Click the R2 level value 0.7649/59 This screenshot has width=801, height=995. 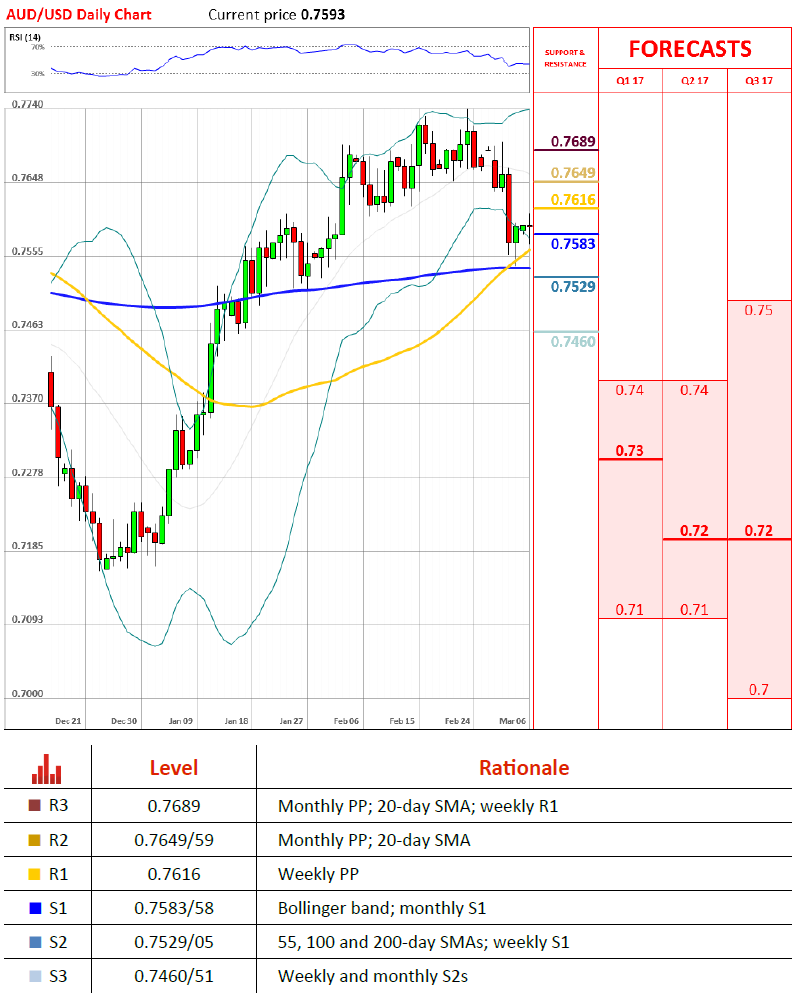tap(174, 840)
